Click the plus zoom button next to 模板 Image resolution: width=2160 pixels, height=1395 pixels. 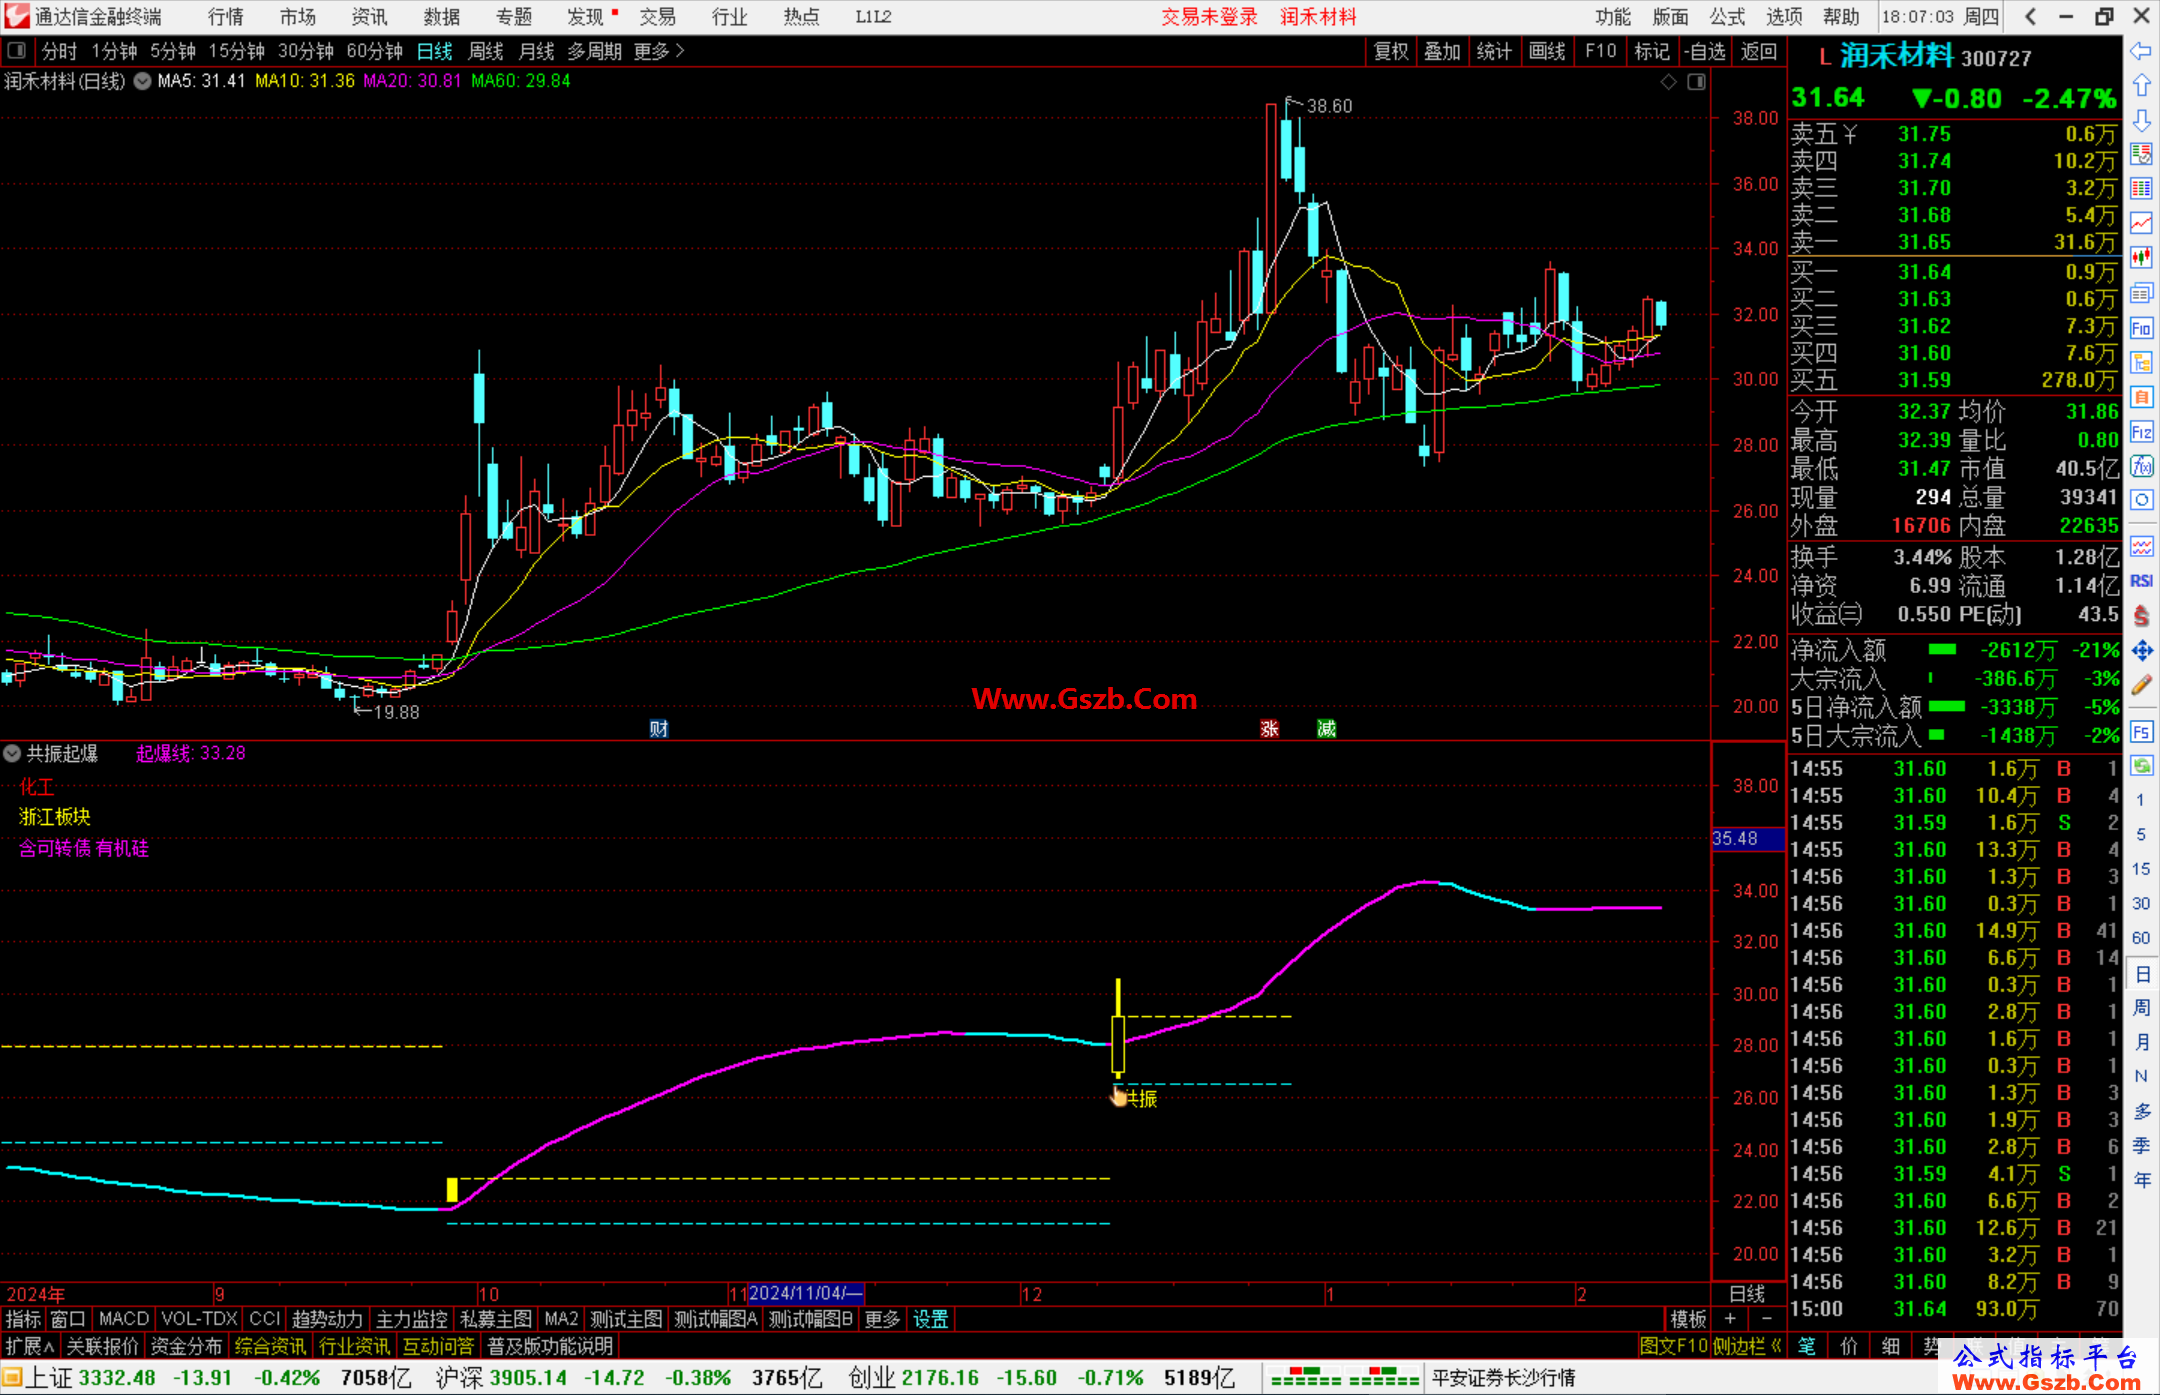click(1730, 1320)
